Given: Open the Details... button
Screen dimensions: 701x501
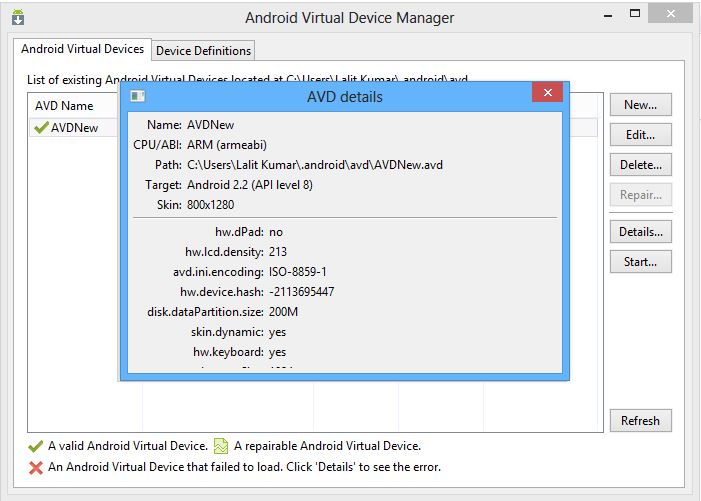Looking at the screenshot, I should tap(640, 231).
